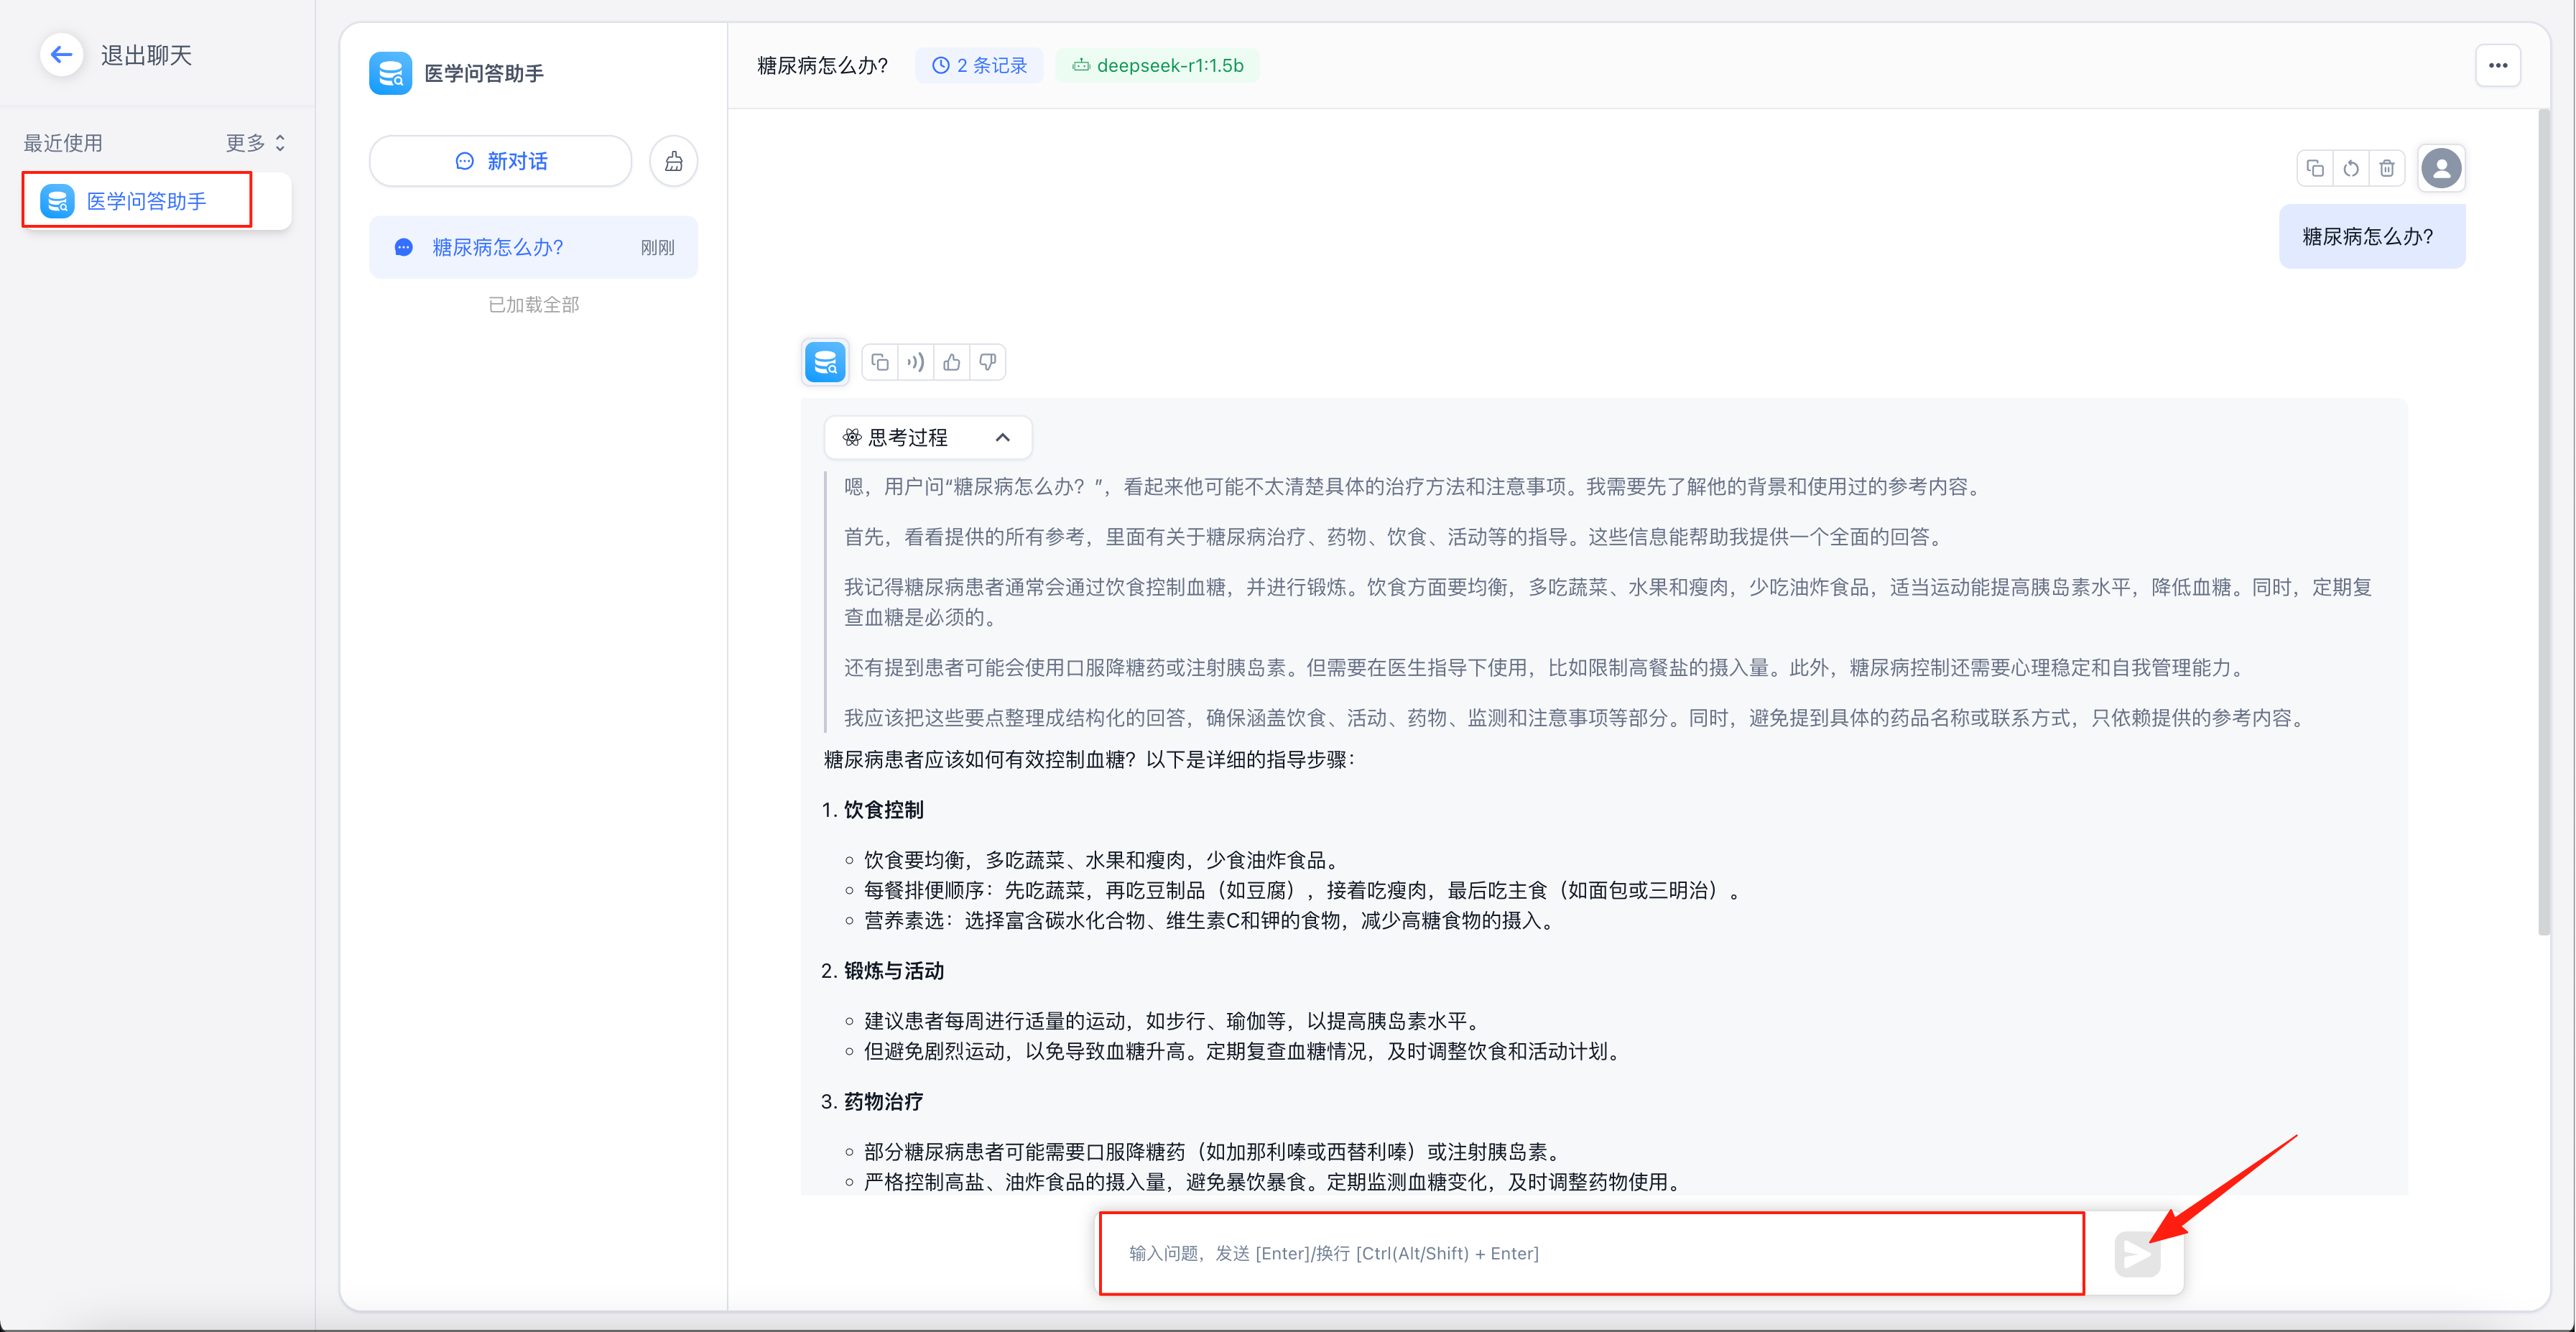Click the question input text box
This screenshot has height=1332, width=2576.
coord(1590,1253)
